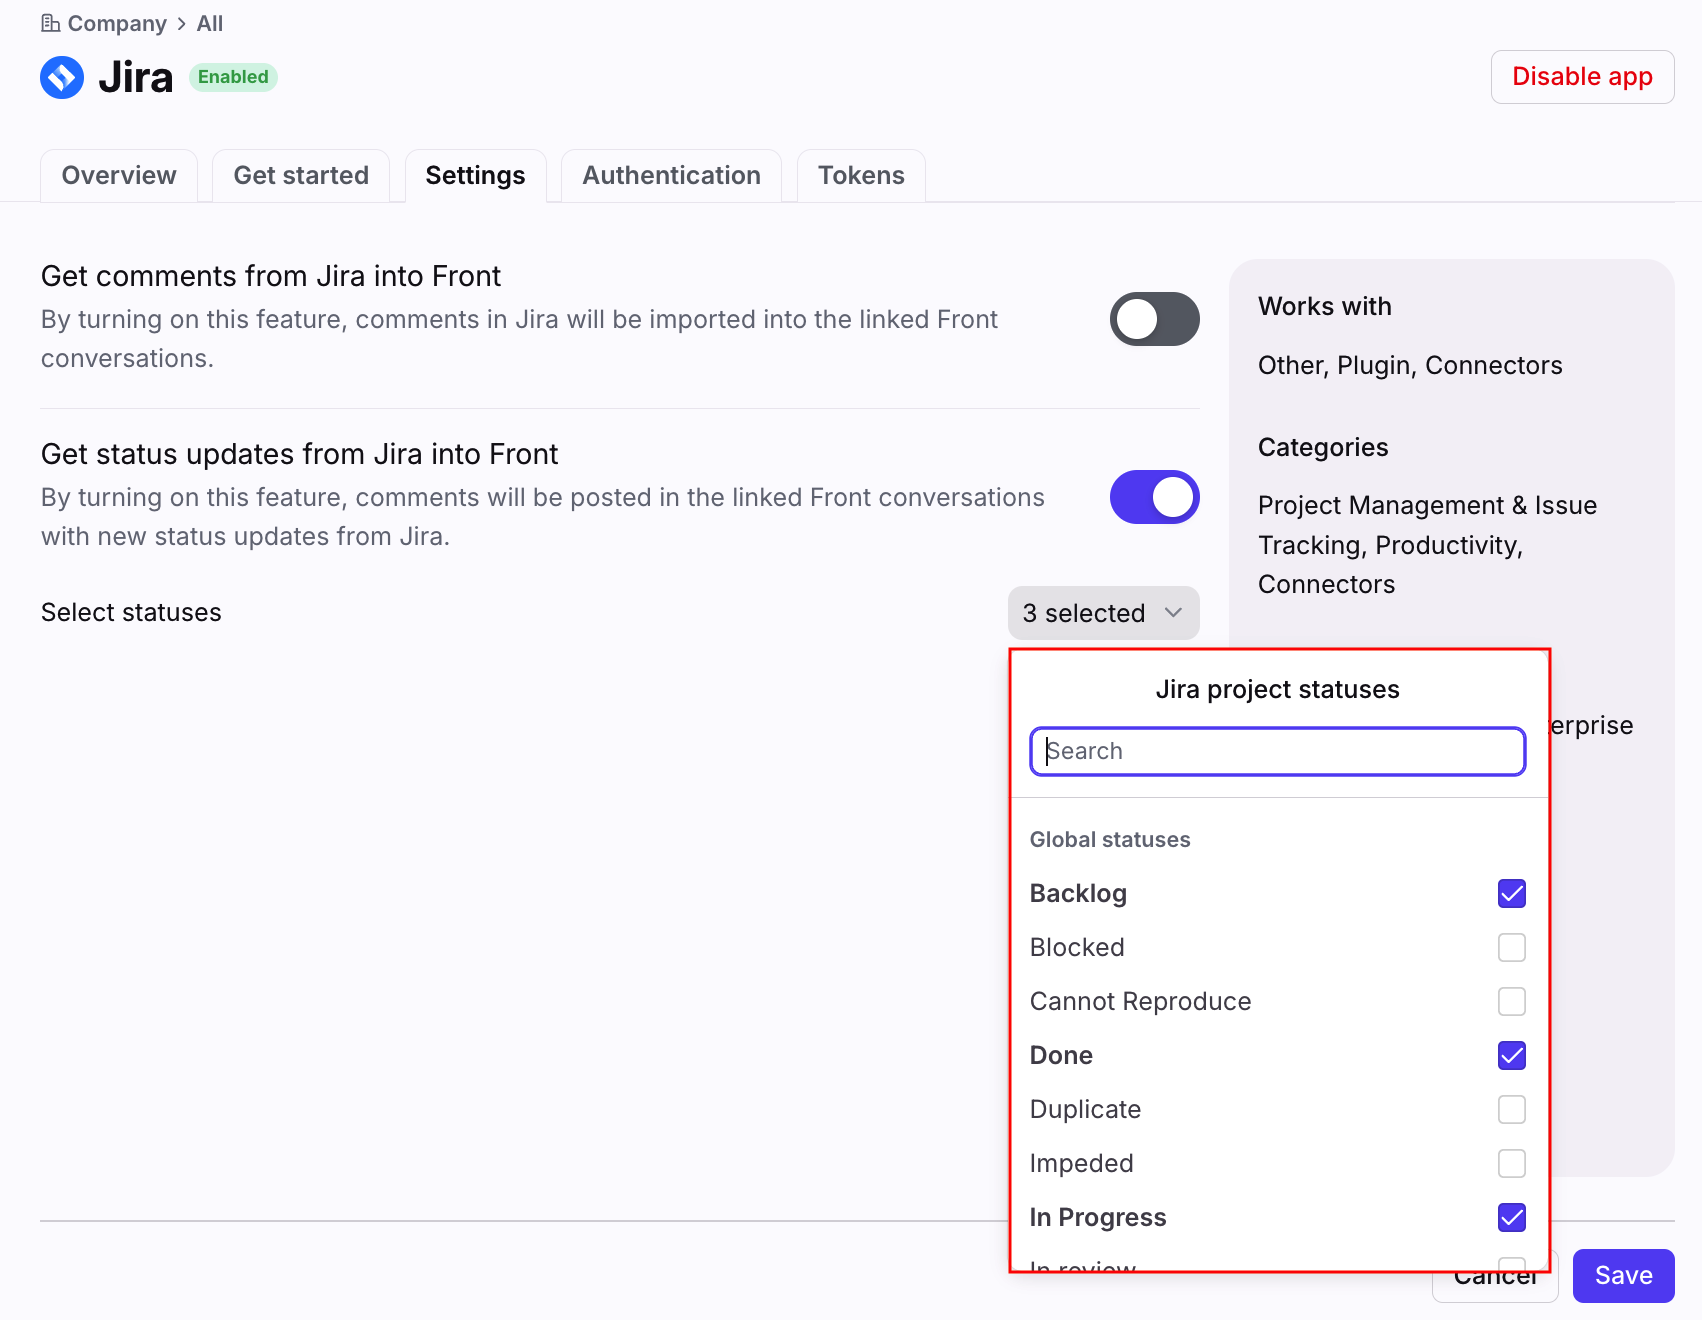Collapse the 3 selected statuses dropdown
The height and width of the screenshot is (1320, 1702).
coord(1103,613)
